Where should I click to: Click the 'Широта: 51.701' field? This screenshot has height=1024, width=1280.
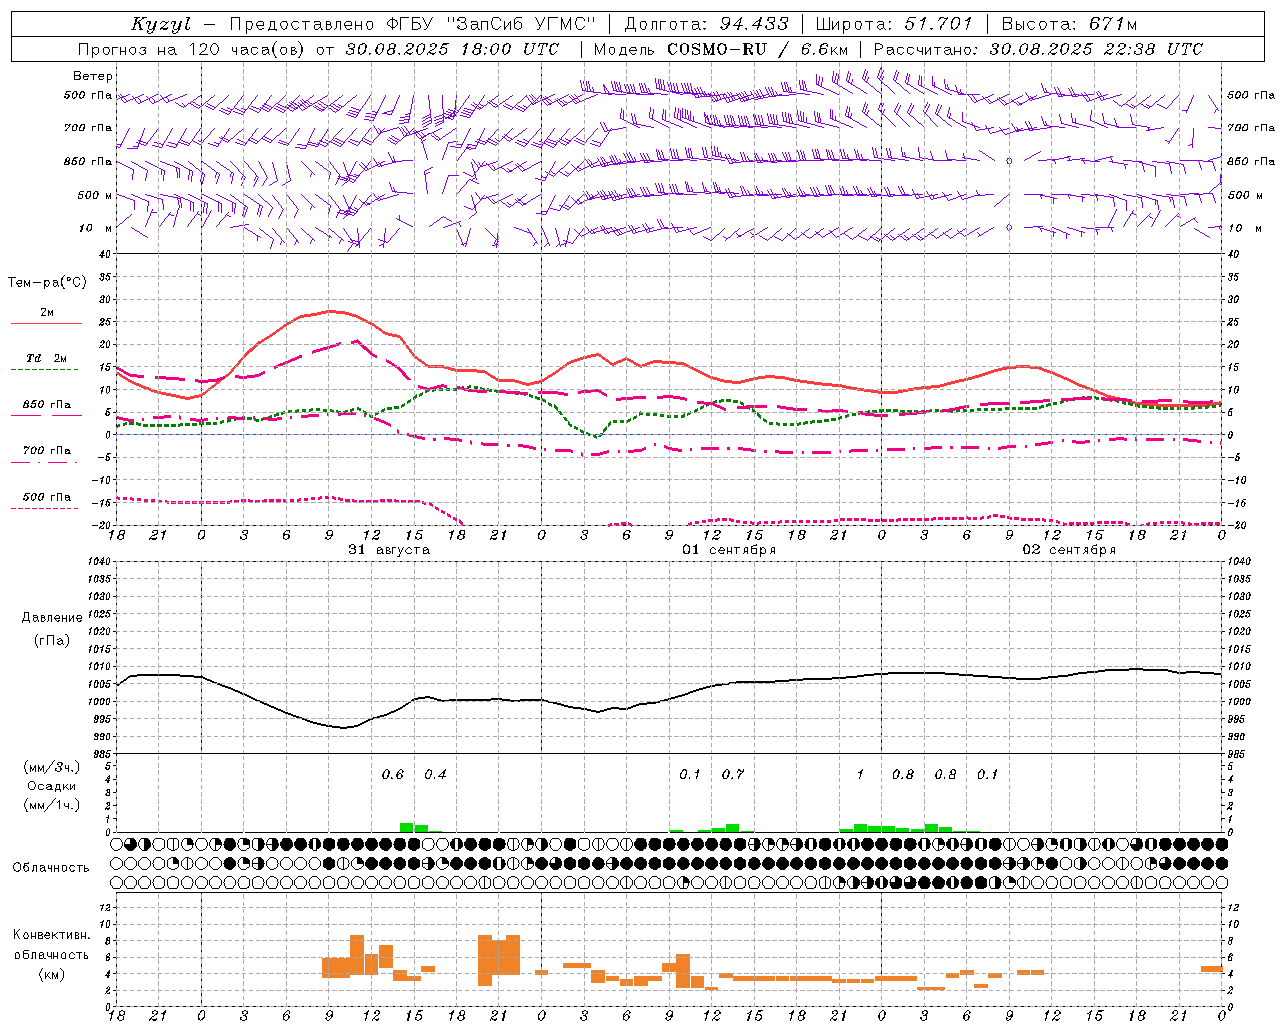[x=894, y=24]
